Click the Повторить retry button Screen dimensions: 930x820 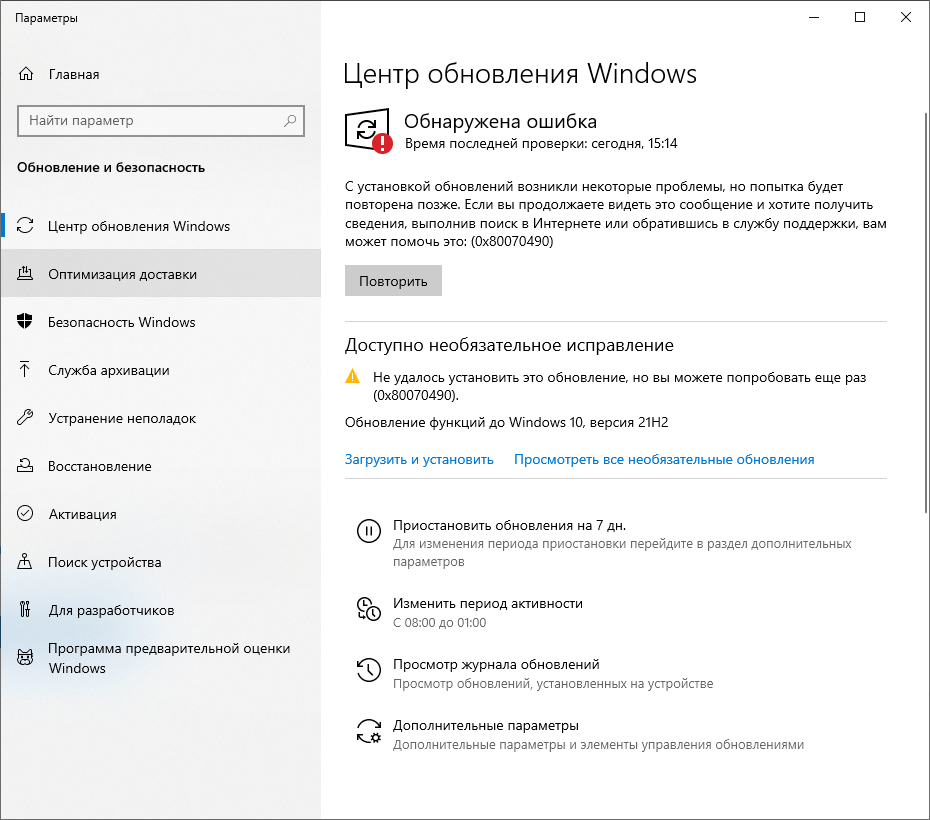(x=393, y=280)
